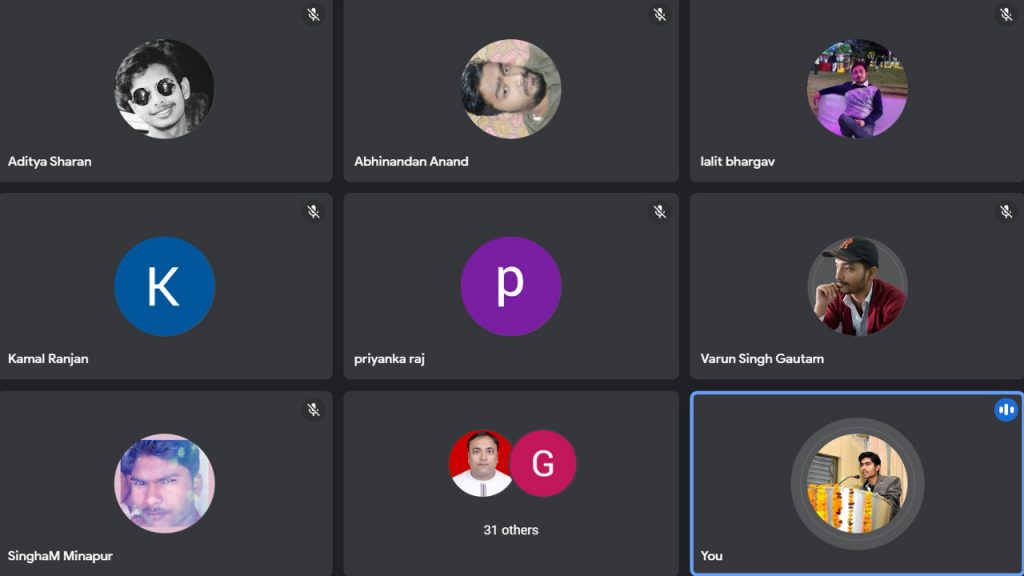Select Aditya Sharan's black-and-white profile picture
Viewport: 1024px width, 576px height.
coord(164,89)
